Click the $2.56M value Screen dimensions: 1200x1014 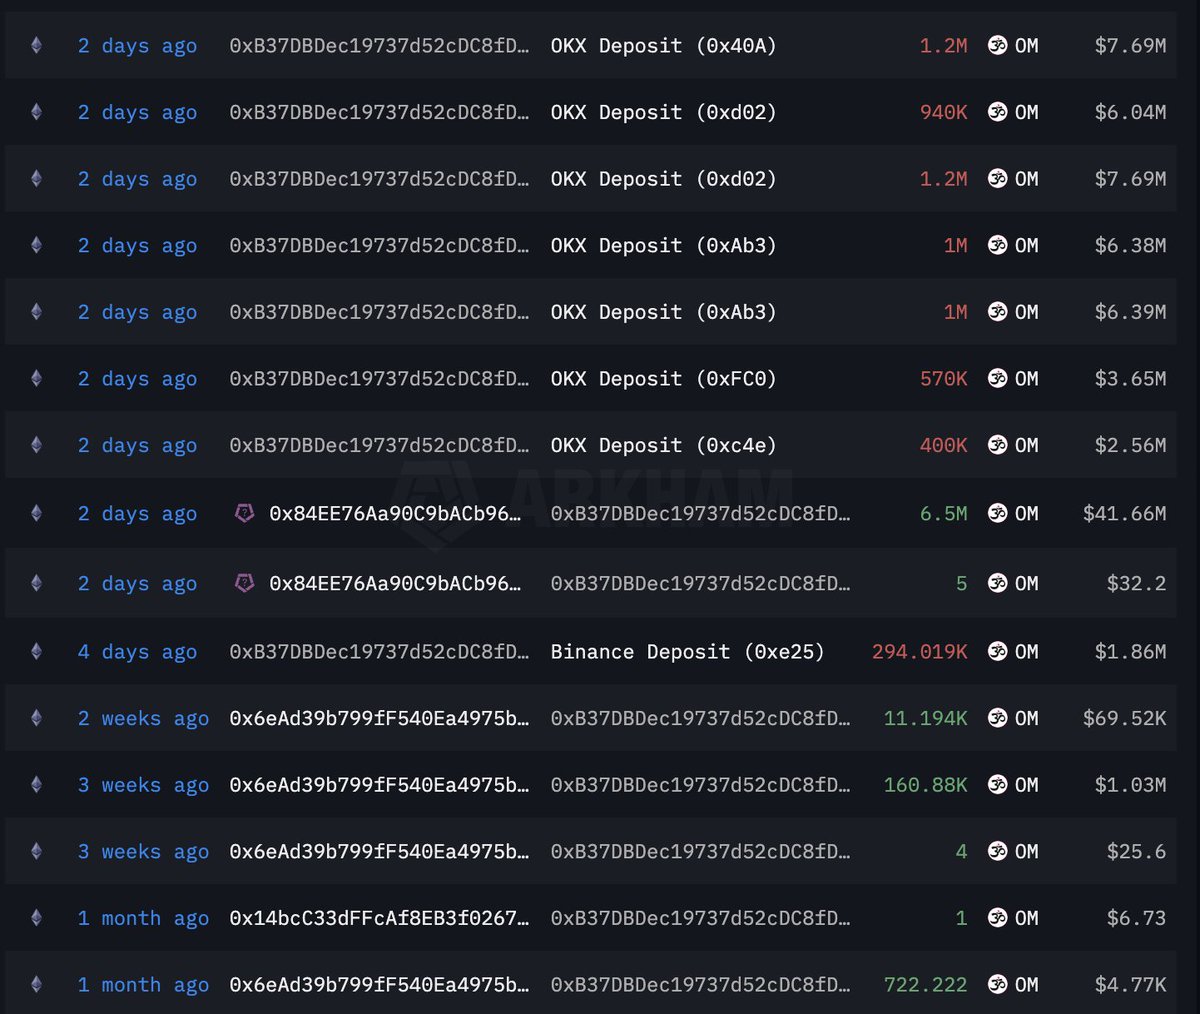click(x=1130, y=445)
